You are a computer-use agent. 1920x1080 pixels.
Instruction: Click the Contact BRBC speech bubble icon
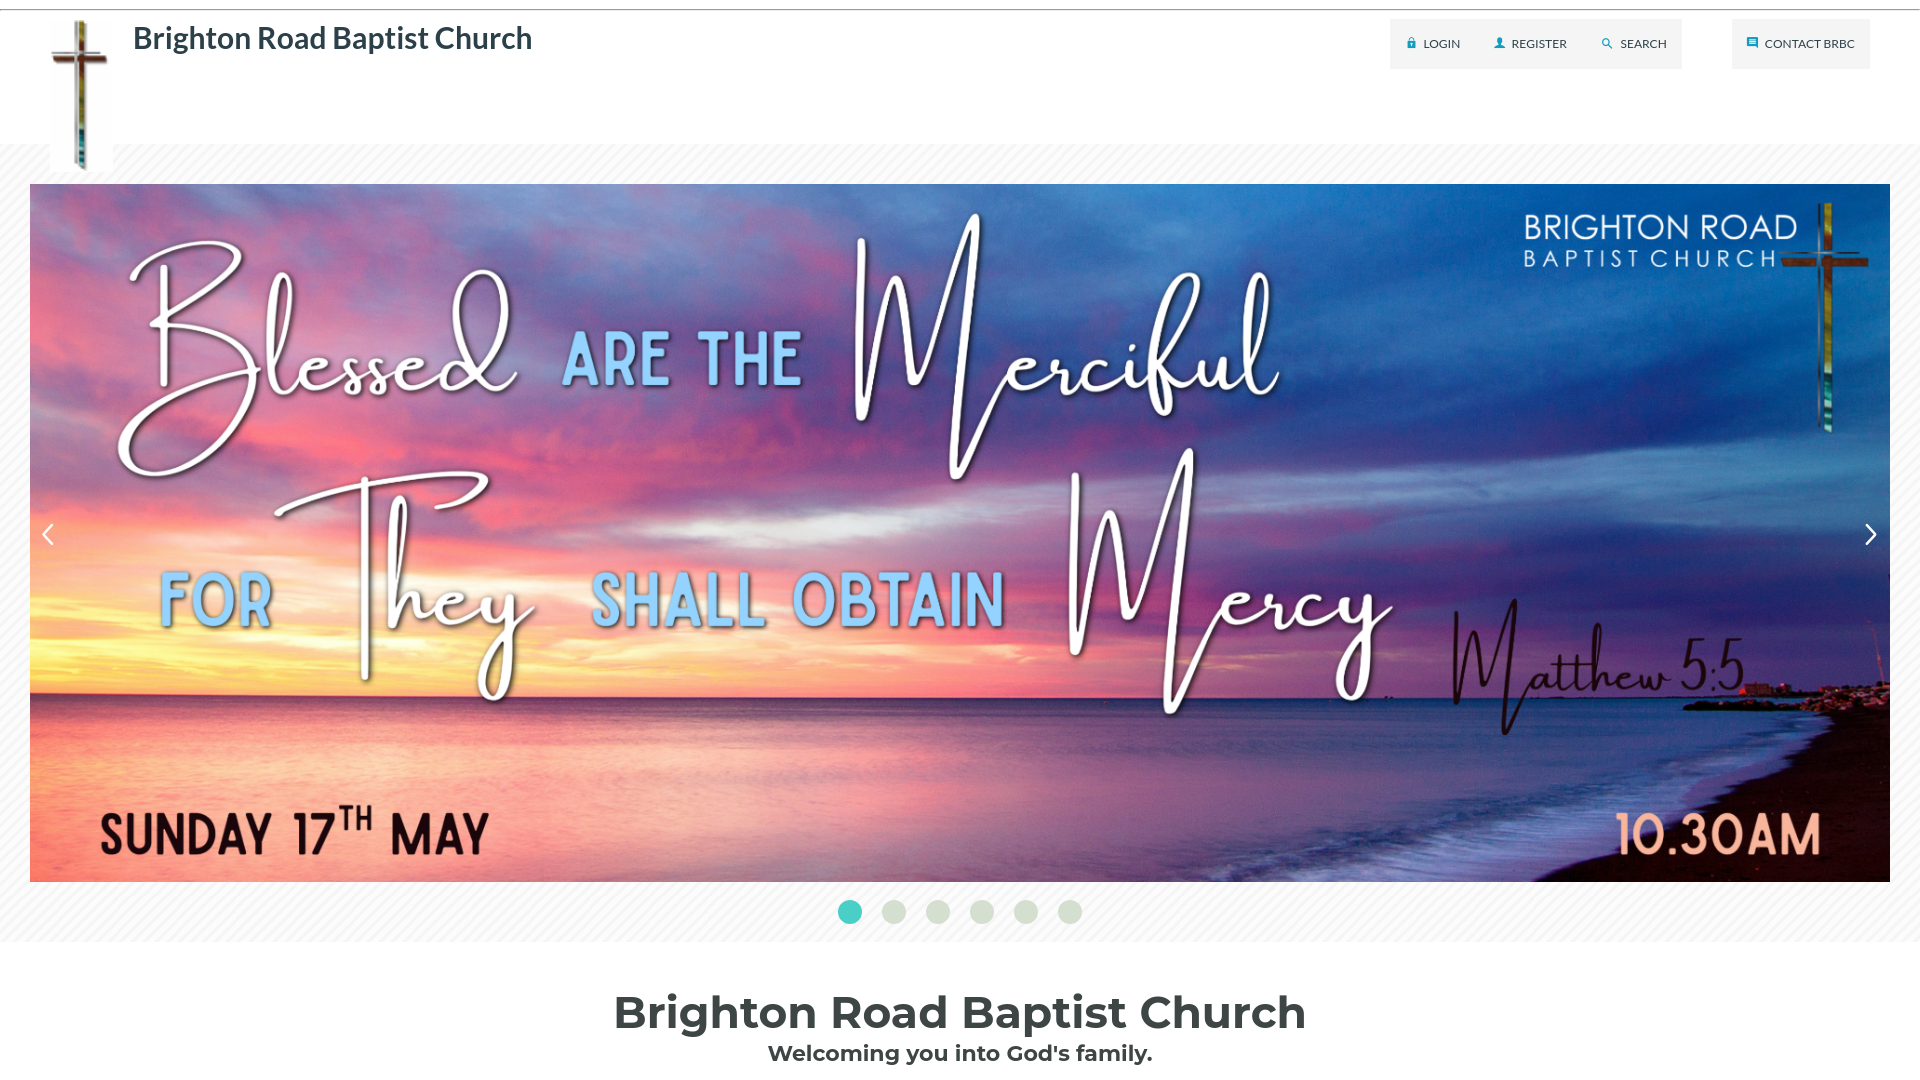point(1752,43)
